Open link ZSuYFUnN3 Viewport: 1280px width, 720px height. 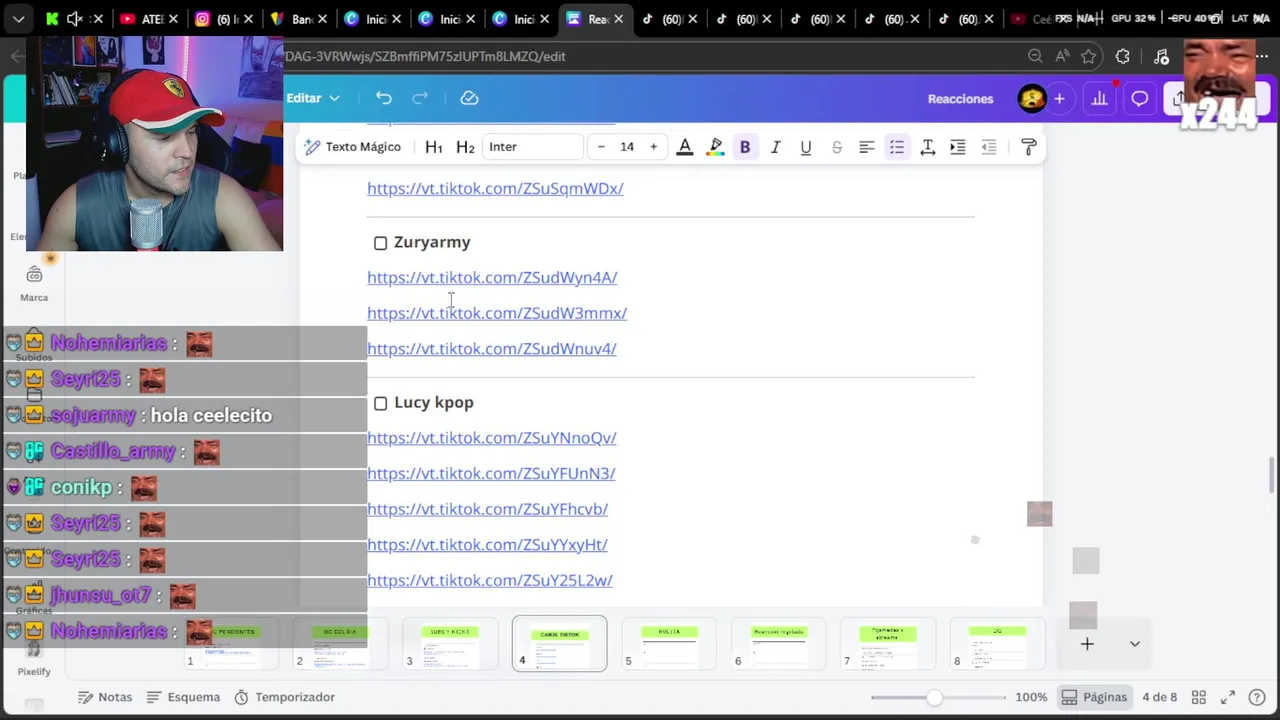pyautogui.click(x=491, y=473)
